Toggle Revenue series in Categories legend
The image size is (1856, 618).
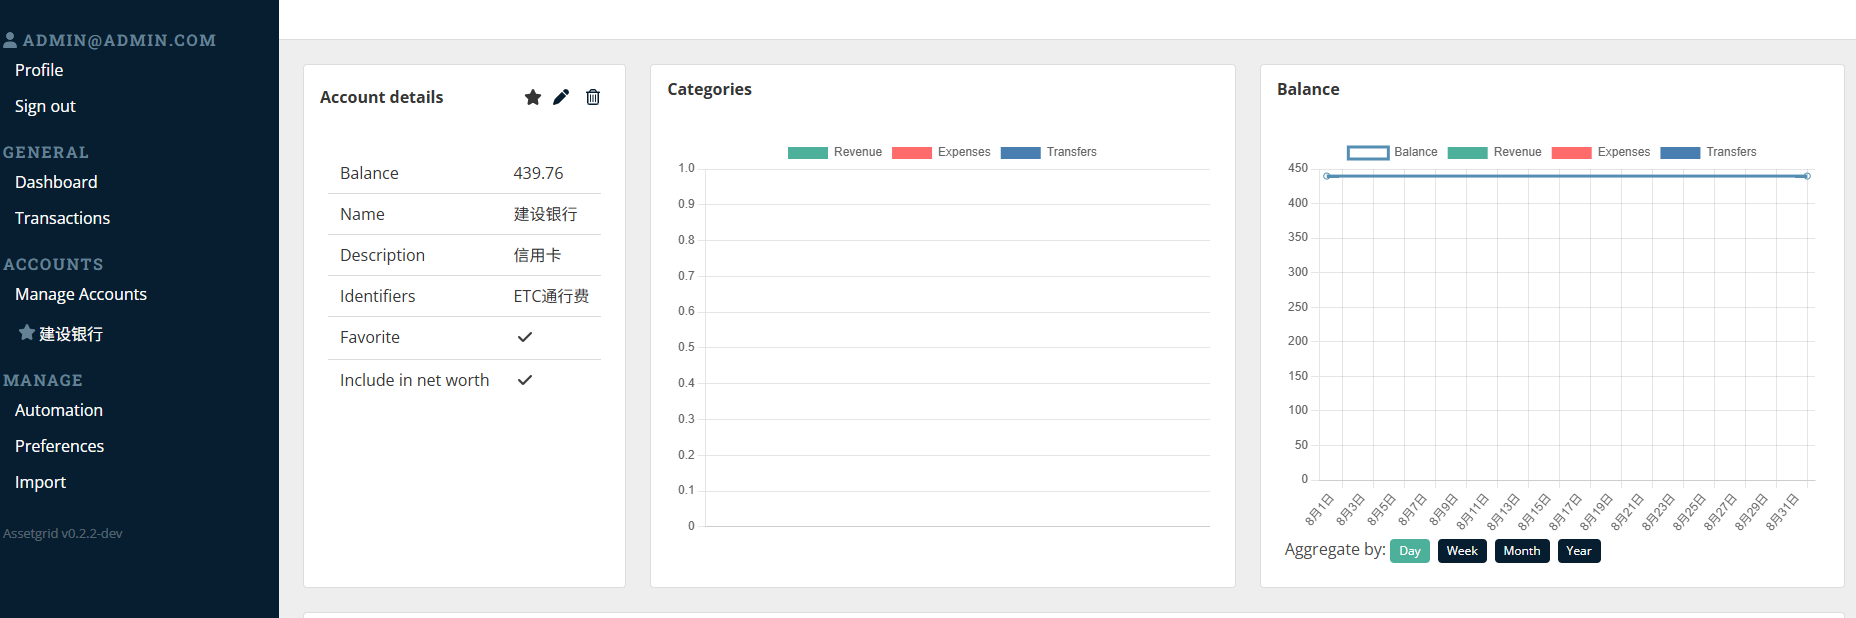click(x=835, y=152)
